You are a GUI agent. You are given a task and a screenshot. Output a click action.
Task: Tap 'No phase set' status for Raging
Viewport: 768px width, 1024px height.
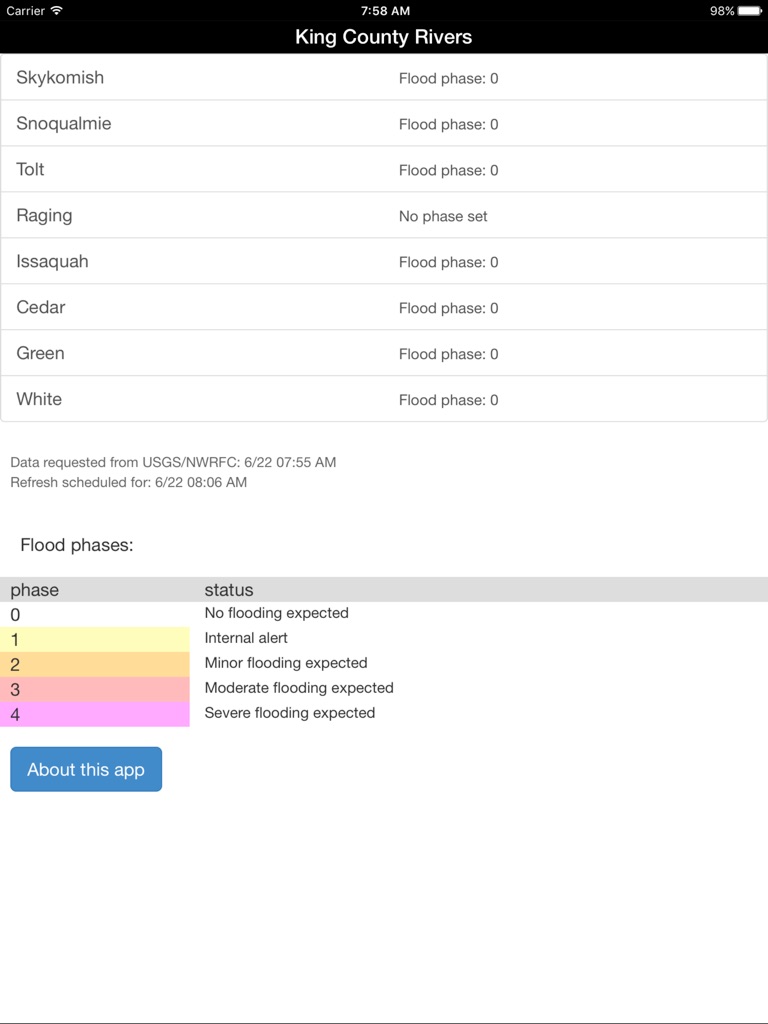click(443, 216)
